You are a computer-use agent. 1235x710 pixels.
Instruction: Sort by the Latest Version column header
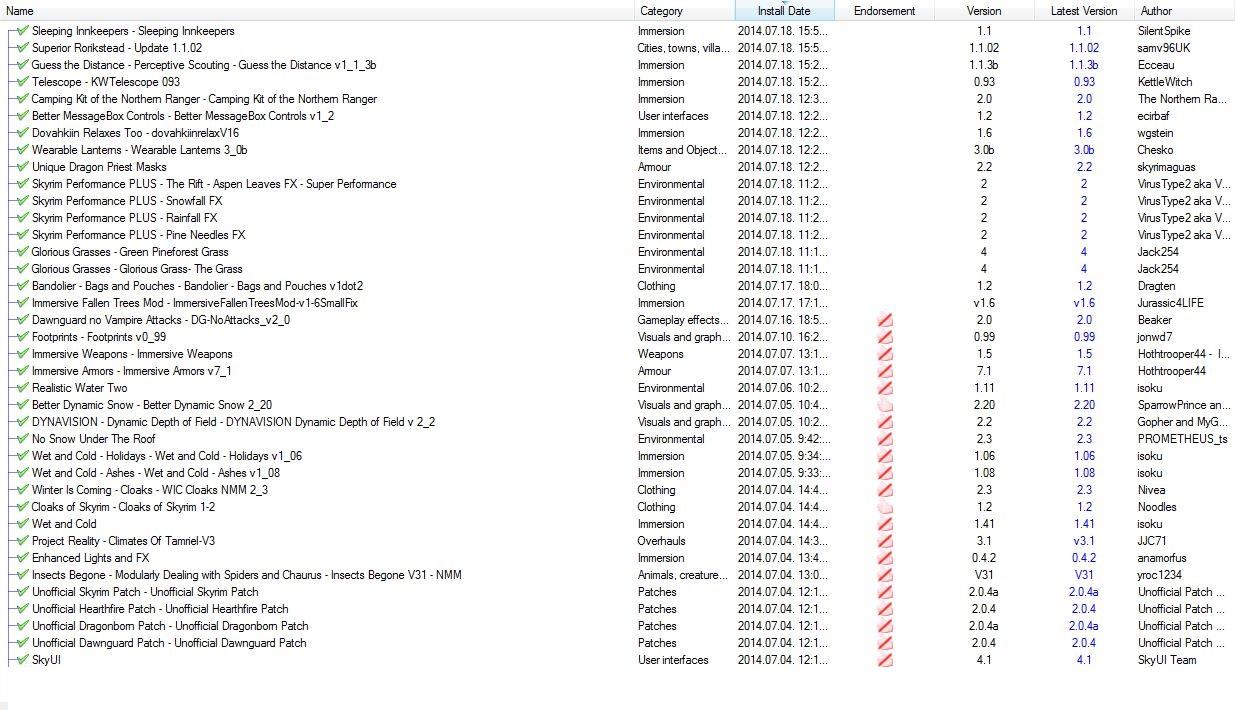1084,11
